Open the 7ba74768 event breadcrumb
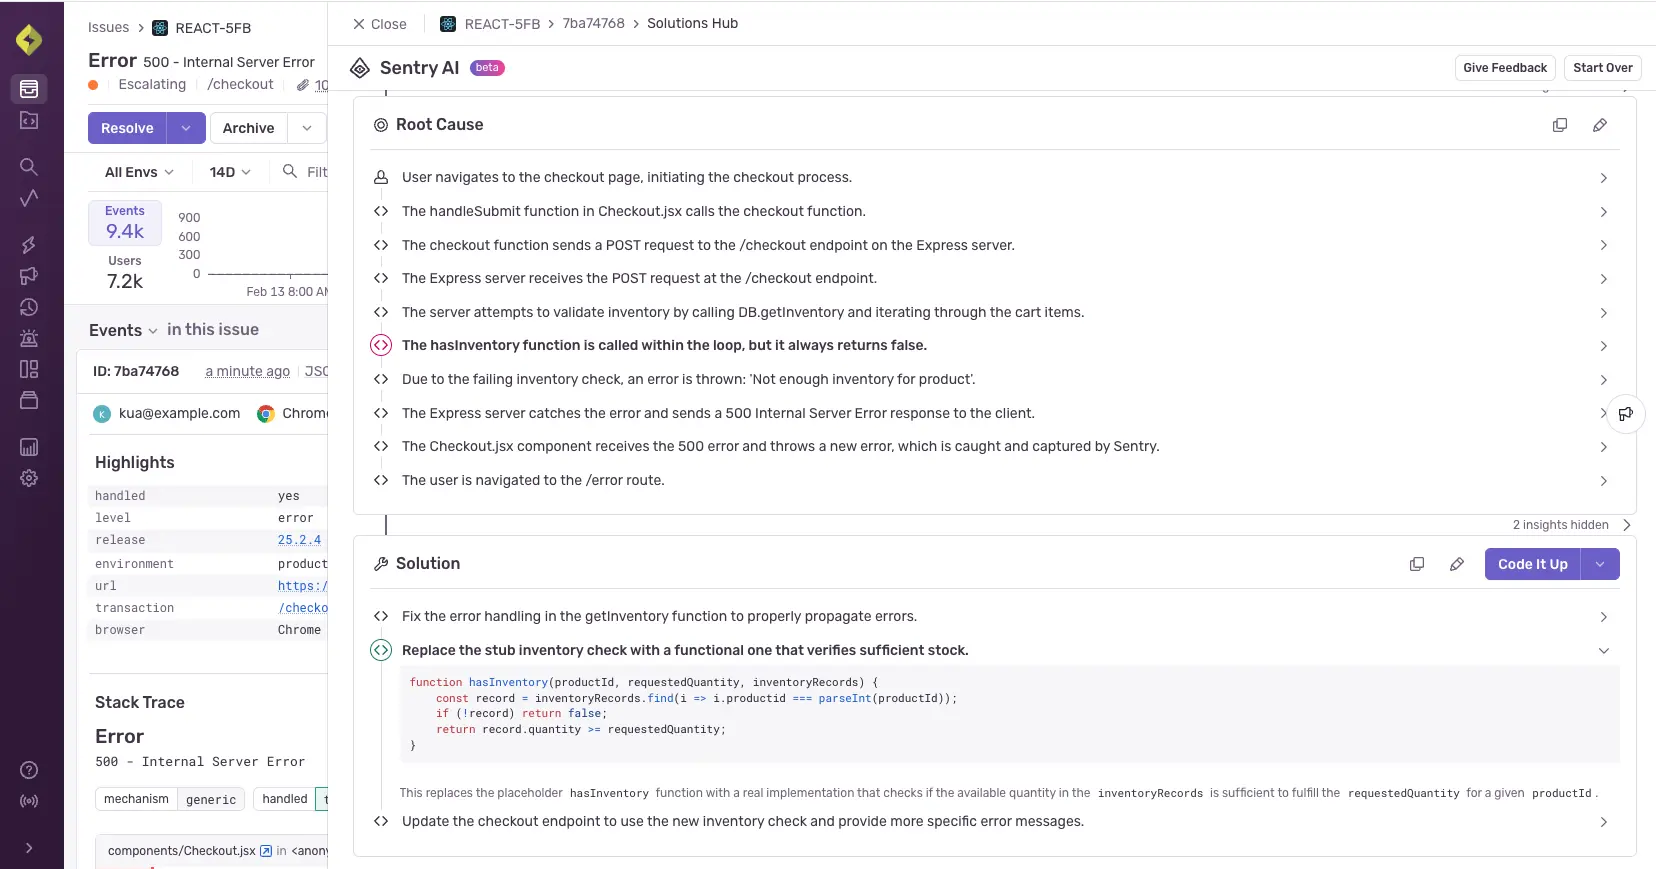 pyautogui.click(x=593, y=23)
